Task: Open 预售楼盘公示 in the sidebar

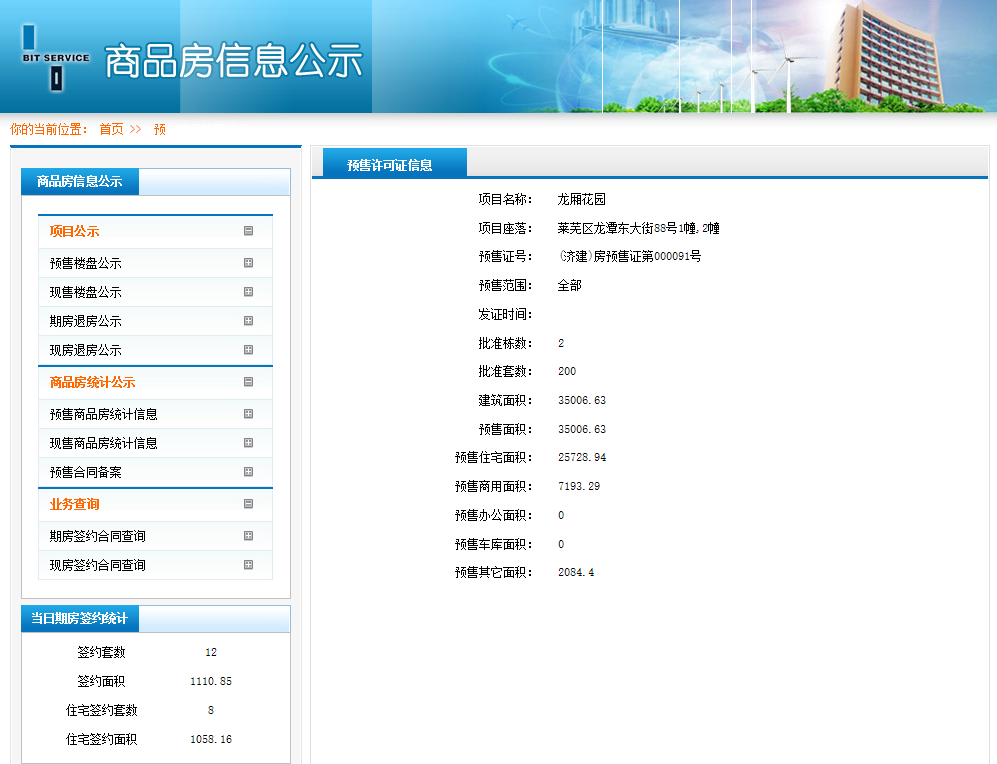Action: 85,263
